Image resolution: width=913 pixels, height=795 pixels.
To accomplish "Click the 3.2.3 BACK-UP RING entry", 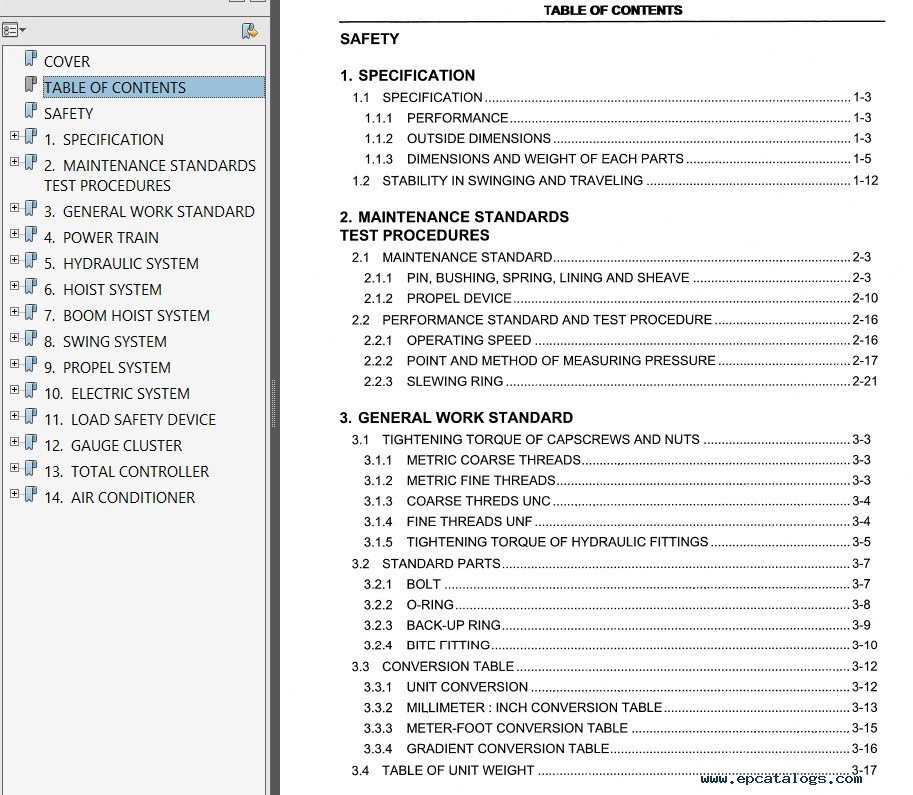I will [617, 626].
